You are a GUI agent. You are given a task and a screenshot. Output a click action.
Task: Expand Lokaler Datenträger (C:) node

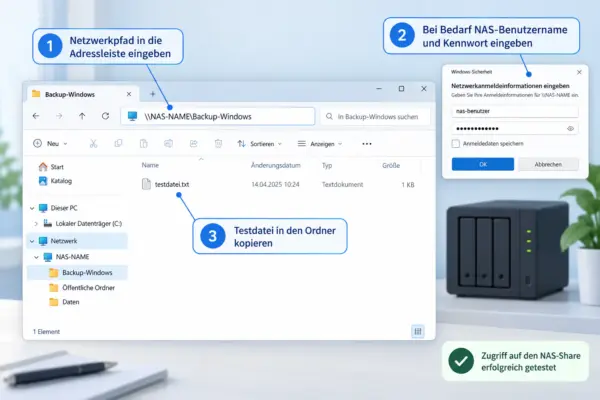(36, 224)
